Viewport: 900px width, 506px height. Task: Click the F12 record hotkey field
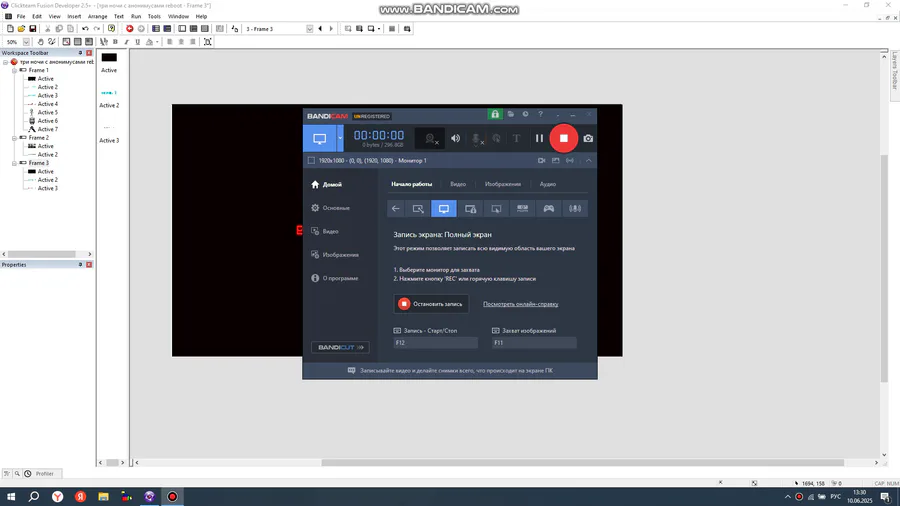436,342
